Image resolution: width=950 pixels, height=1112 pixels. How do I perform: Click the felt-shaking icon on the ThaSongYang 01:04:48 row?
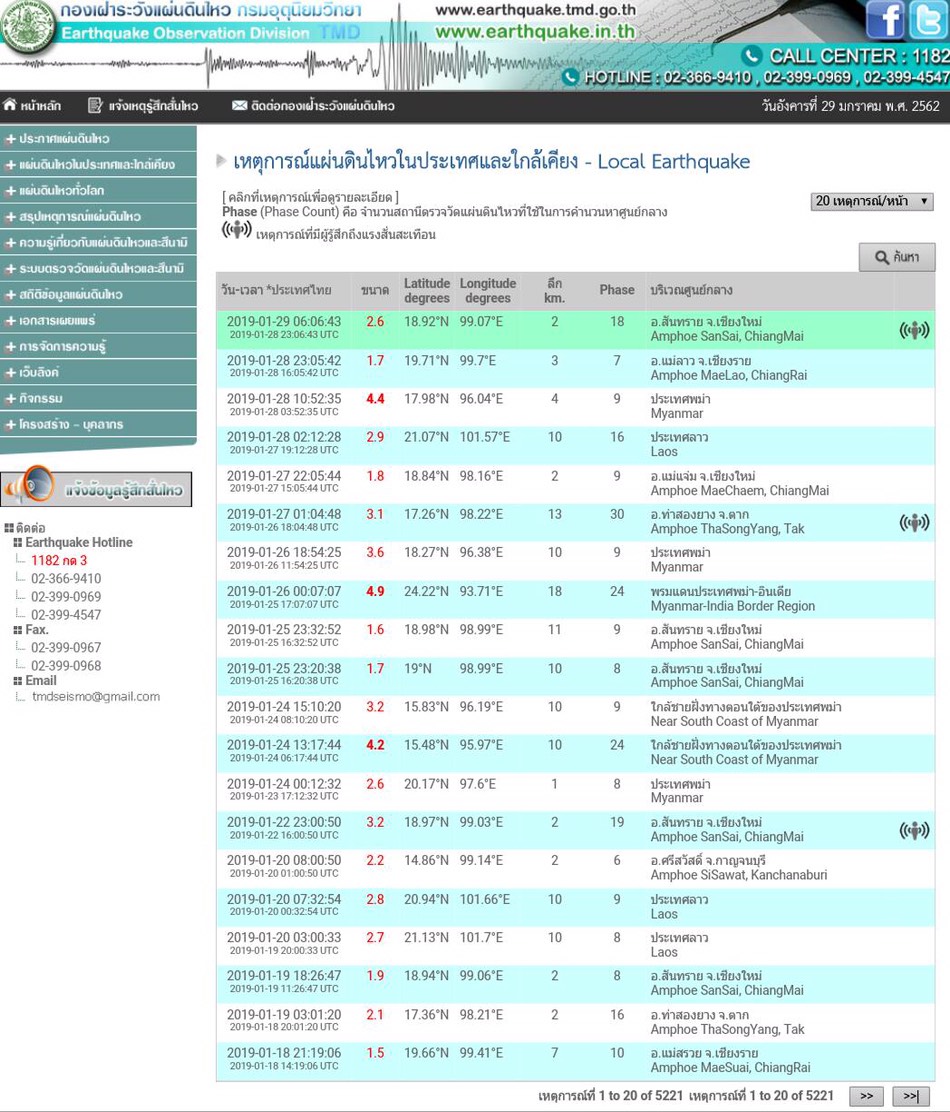tap(914, 523)
